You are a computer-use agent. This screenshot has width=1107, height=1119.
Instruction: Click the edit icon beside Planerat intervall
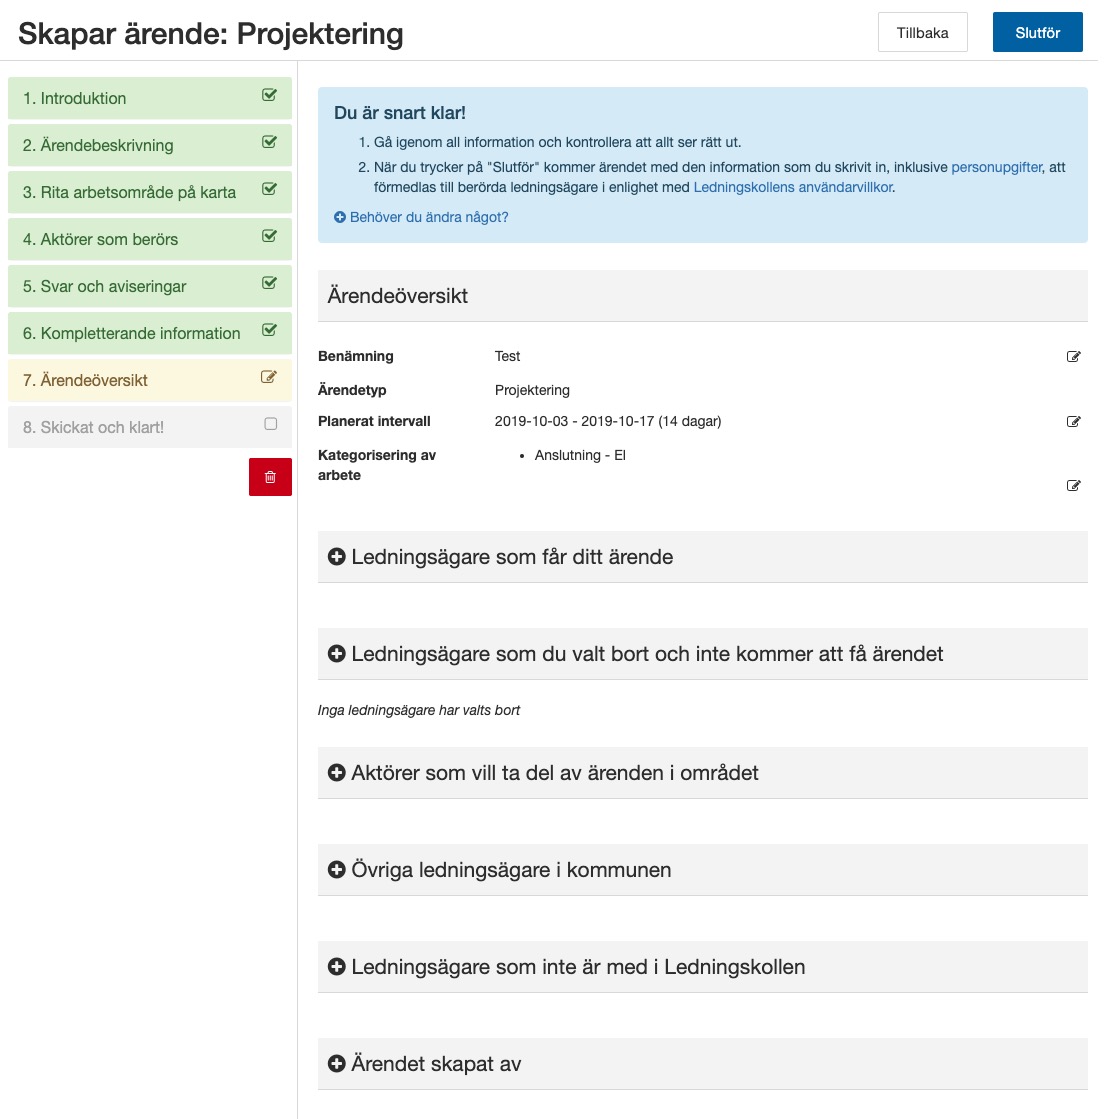tap(1074, 421)
